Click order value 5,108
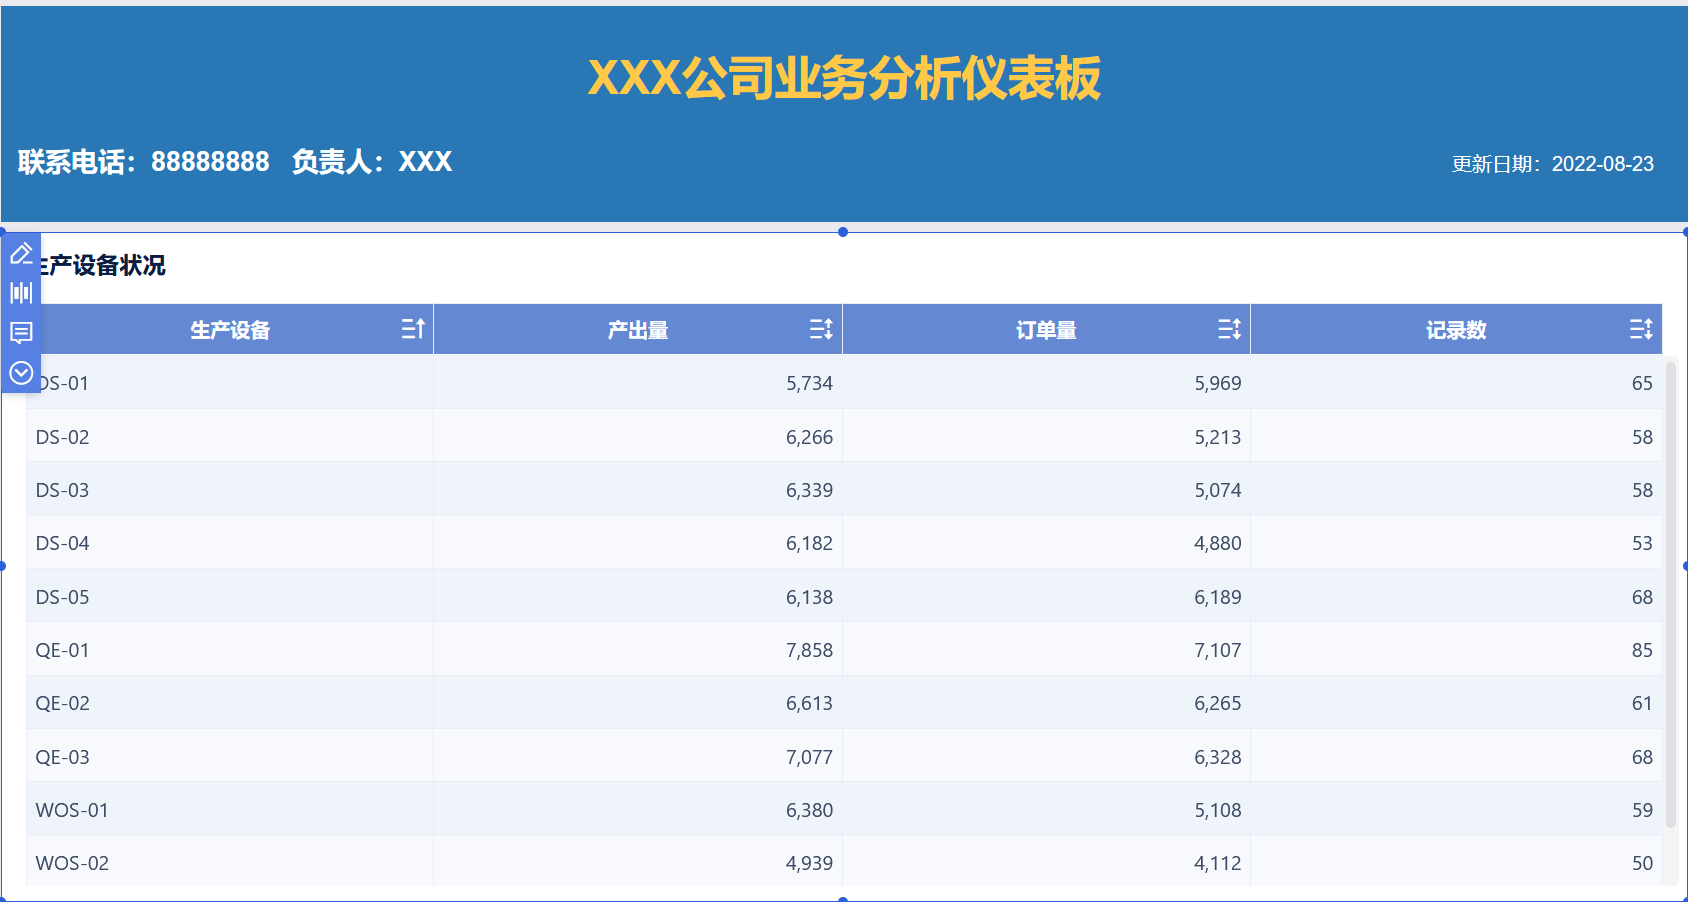Screen dimensions: 1688x902 [x=1218, y=810]
